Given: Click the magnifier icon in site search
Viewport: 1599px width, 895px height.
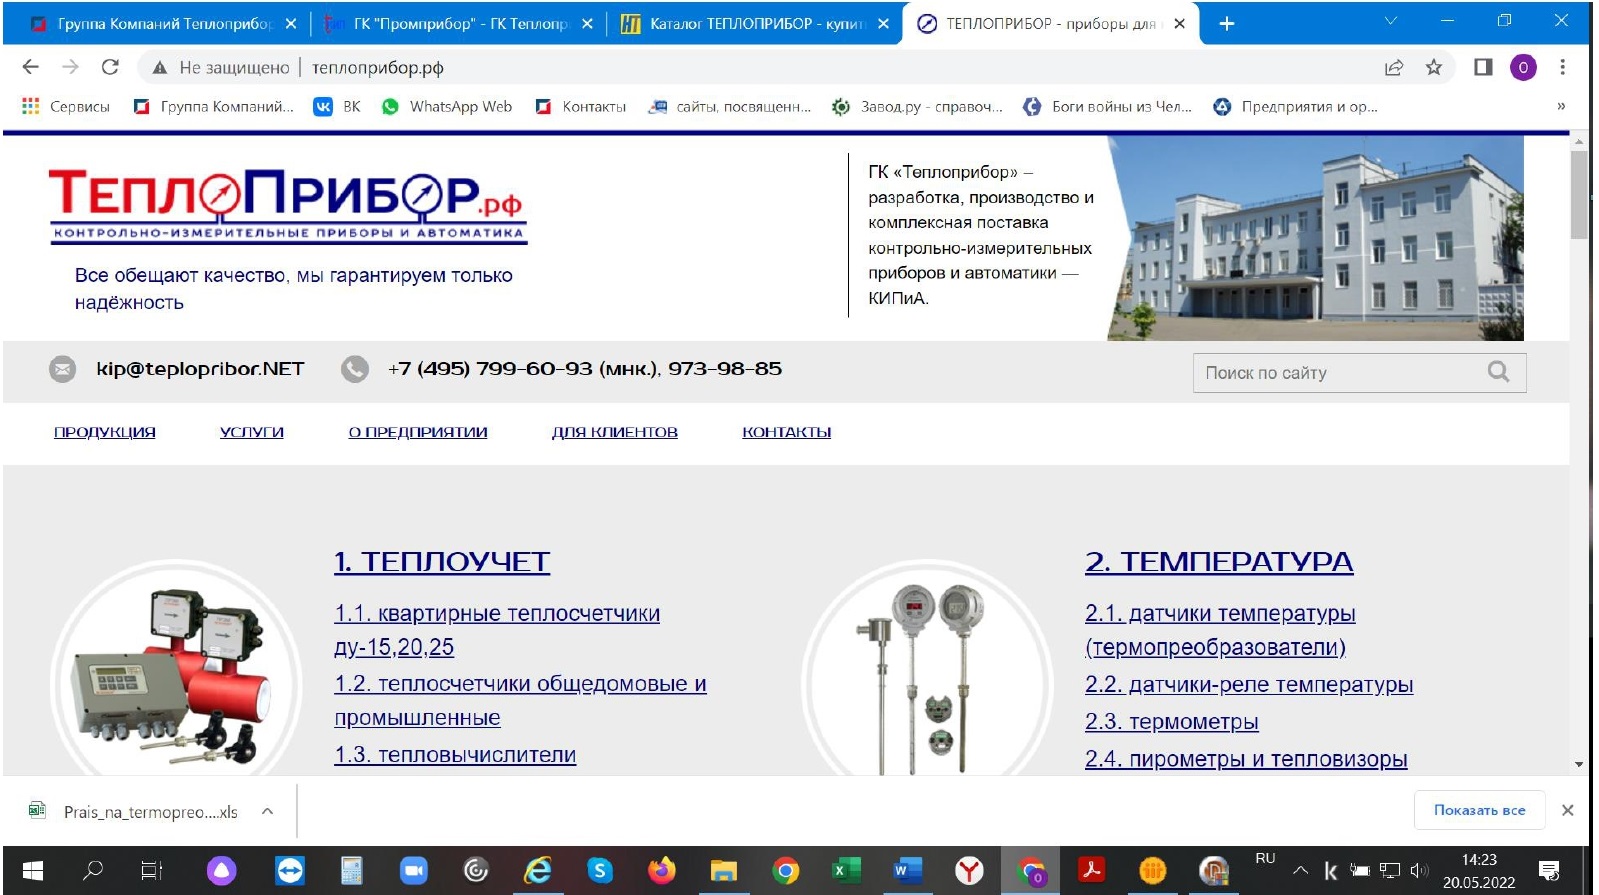Looking at the screenshot, I should pyautogui.click(x=1498, y=372).
